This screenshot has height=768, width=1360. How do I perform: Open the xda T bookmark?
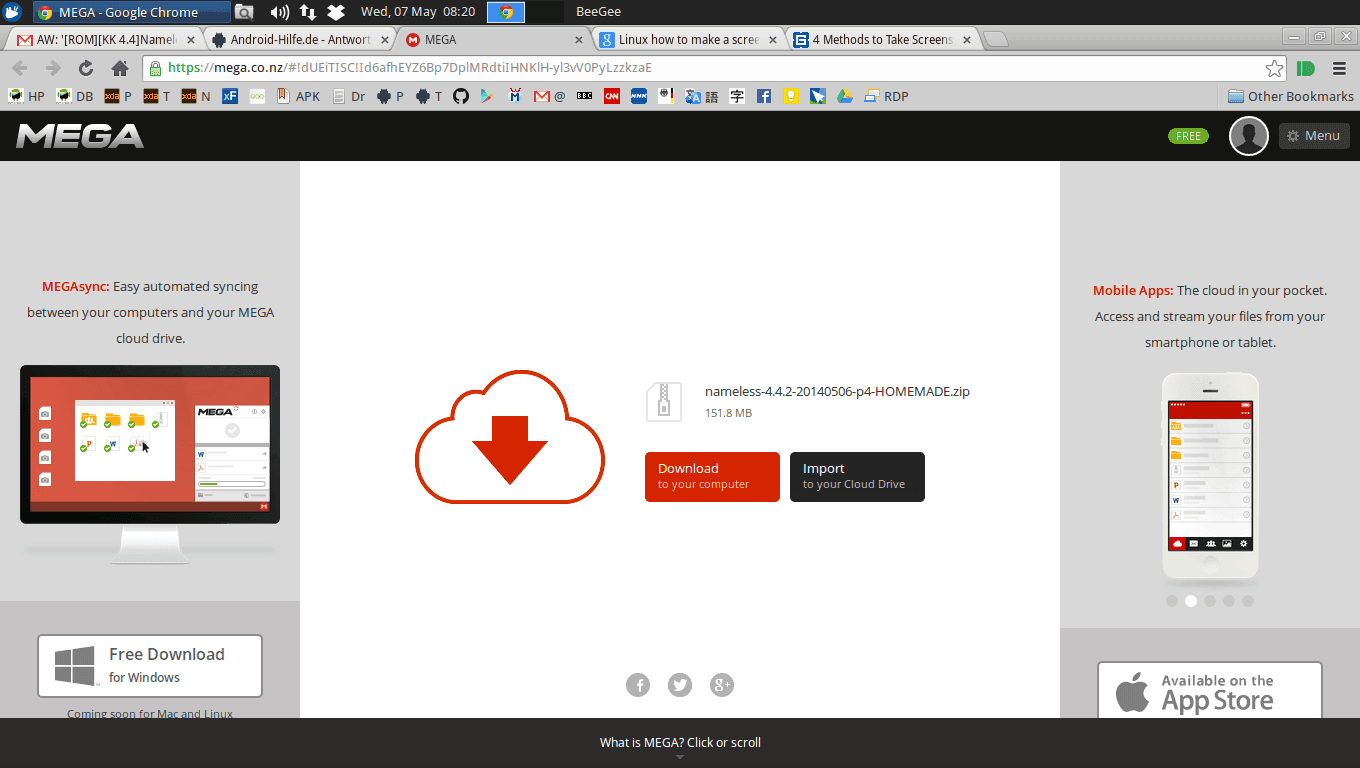click(x=156, y=96)
